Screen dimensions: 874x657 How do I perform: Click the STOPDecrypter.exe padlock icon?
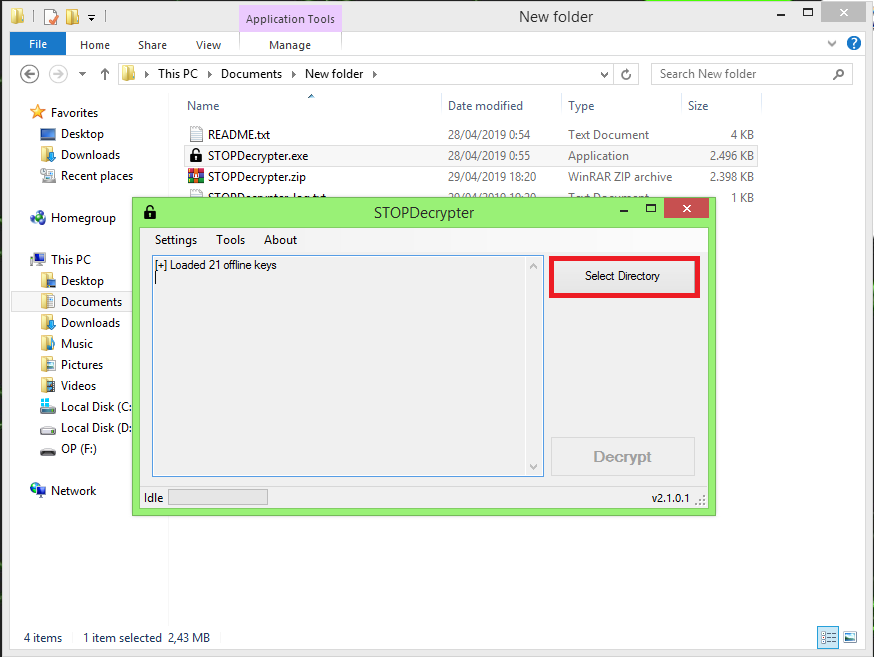coord(196,155)
